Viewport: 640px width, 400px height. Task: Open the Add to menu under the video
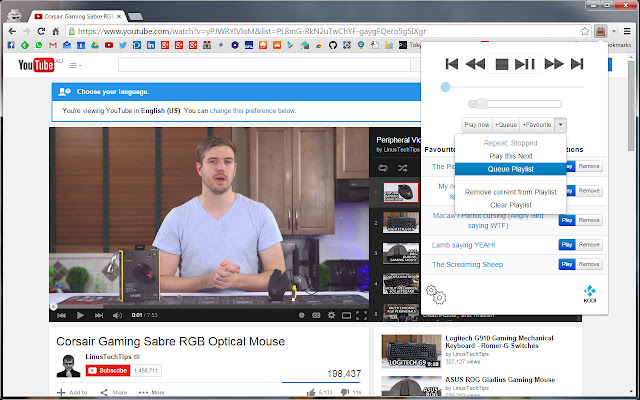pyautogui.click(x=72, y=392)
